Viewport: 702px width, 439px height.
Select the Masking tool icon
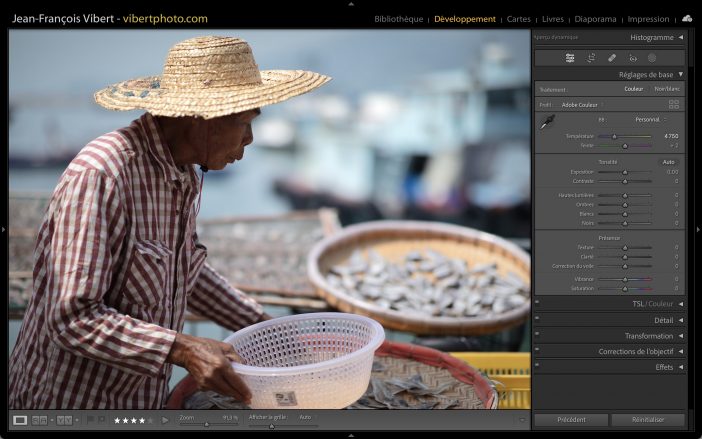pos(652,58)
